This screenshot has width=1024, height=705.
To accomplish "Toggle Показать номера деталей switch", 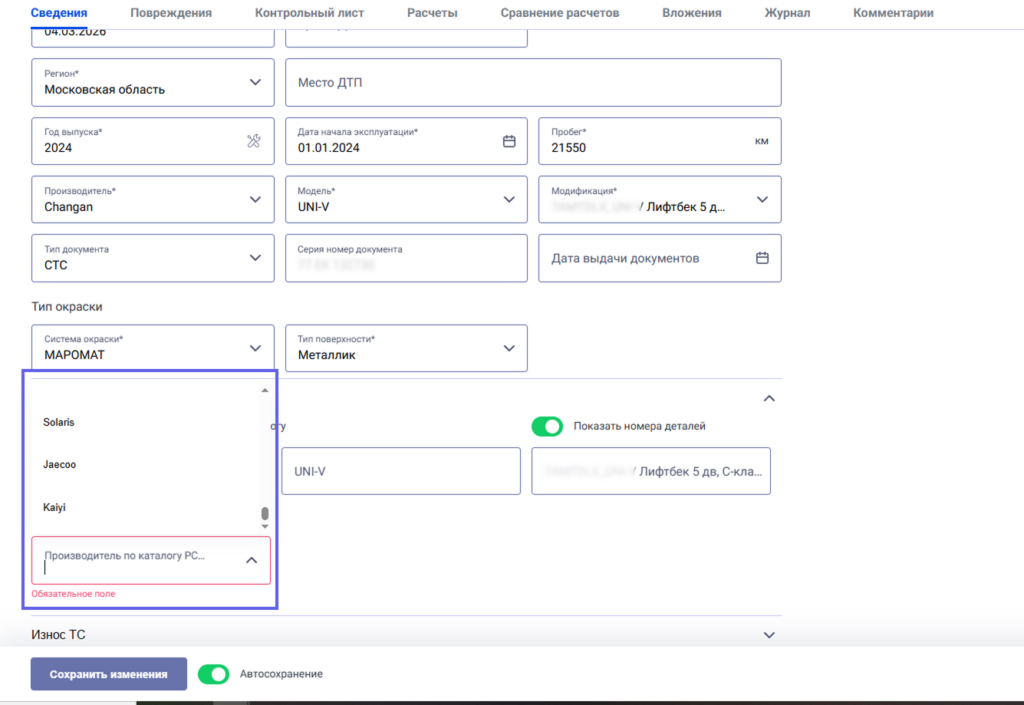I will point(547,426).
